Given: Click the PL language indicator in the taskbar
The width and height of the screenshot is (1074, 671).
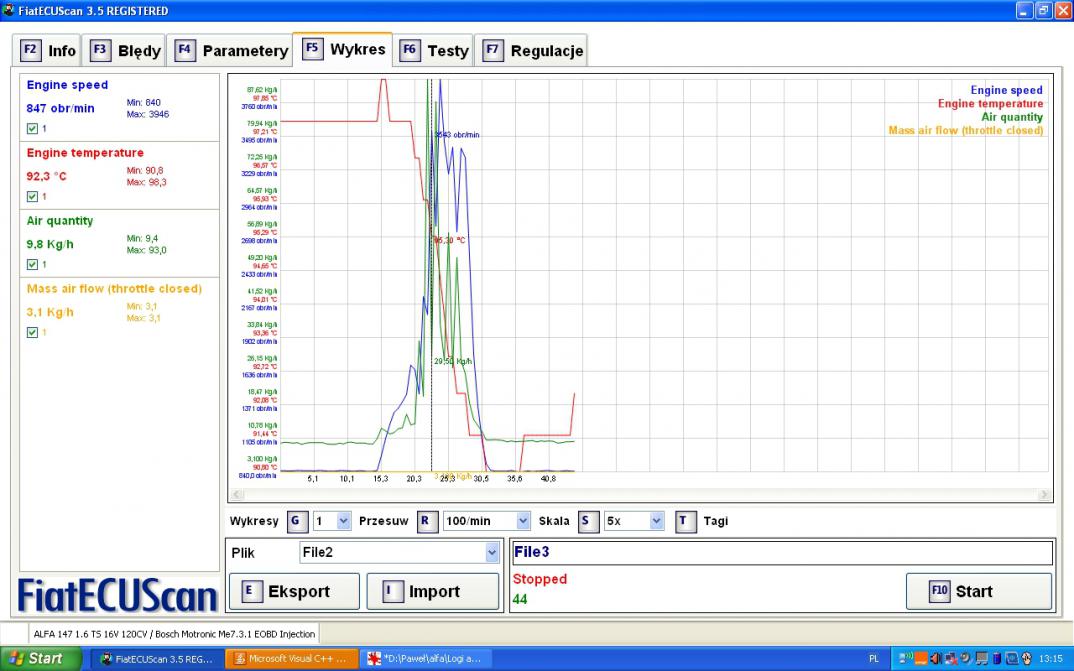Looking at the screenshot, I should tap(874, 658).
